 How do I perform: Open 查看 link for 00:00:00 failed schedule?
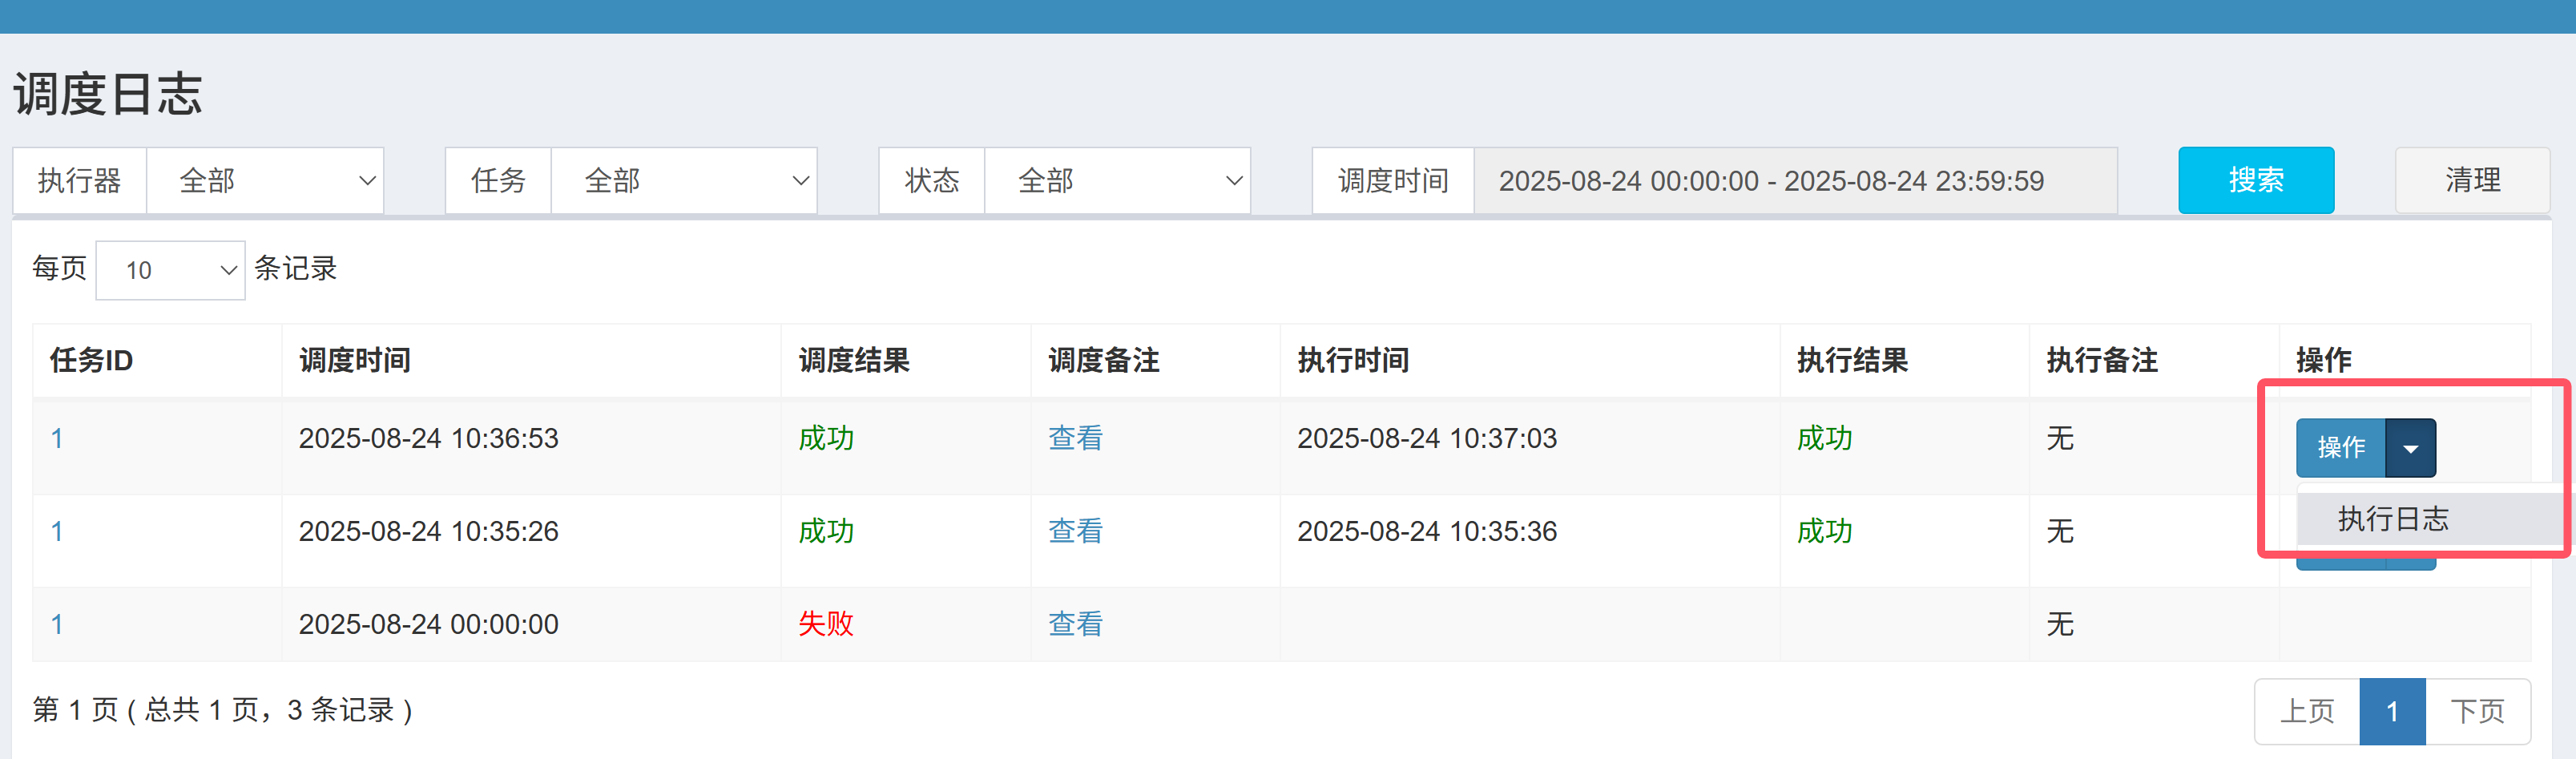[1075, 625]
